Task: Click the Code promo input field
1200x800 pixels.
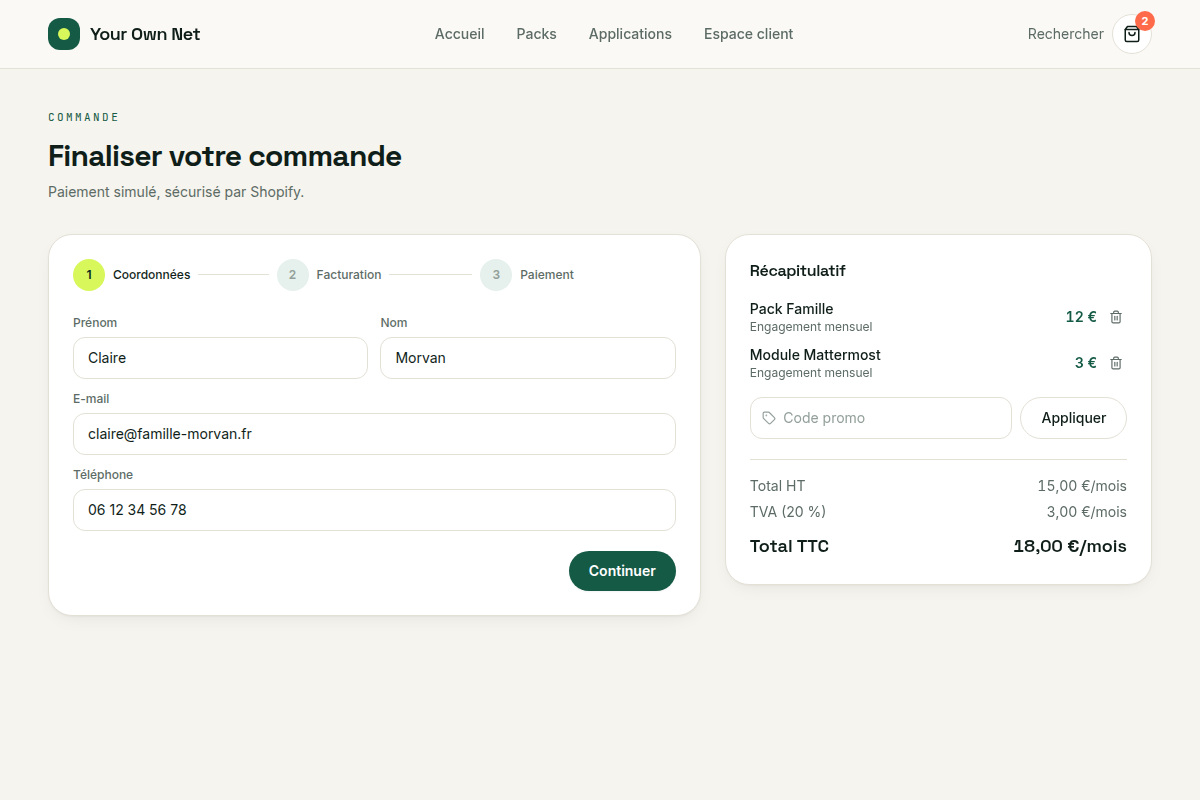Action: (x=881, y=418)
